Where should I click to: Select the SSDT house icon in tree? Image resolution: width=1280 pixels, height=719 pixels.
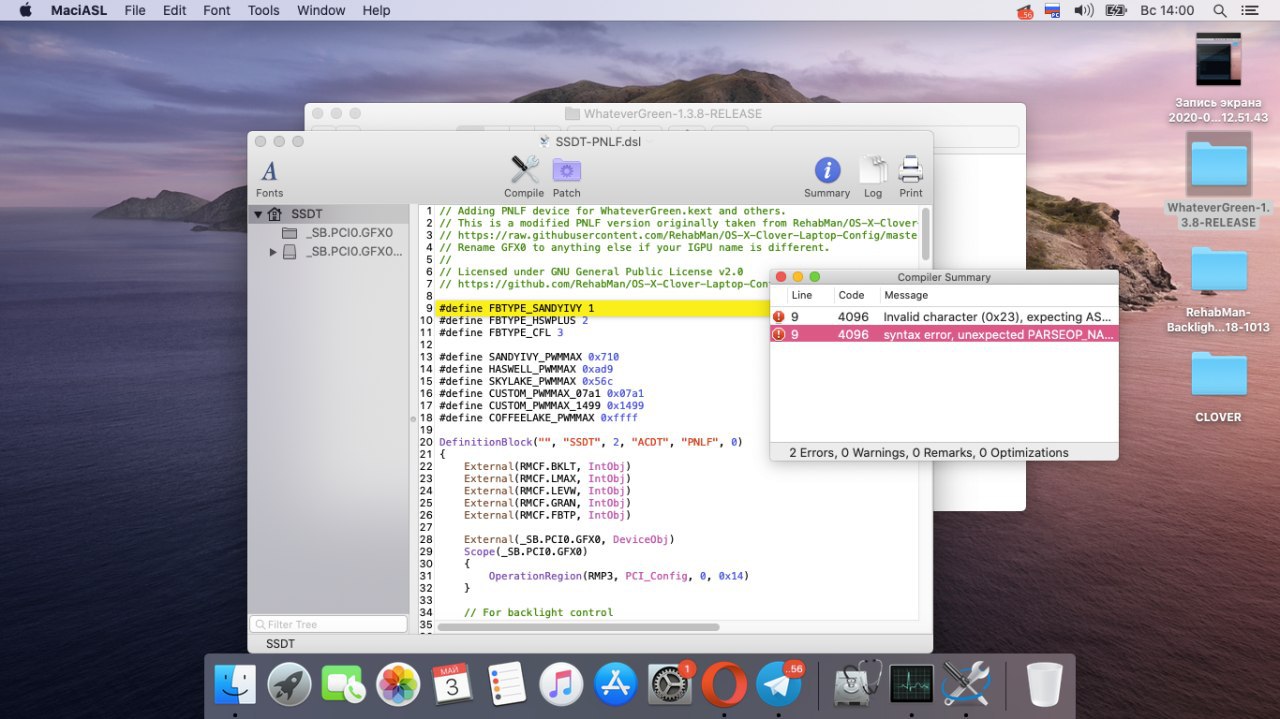point(275,214)
